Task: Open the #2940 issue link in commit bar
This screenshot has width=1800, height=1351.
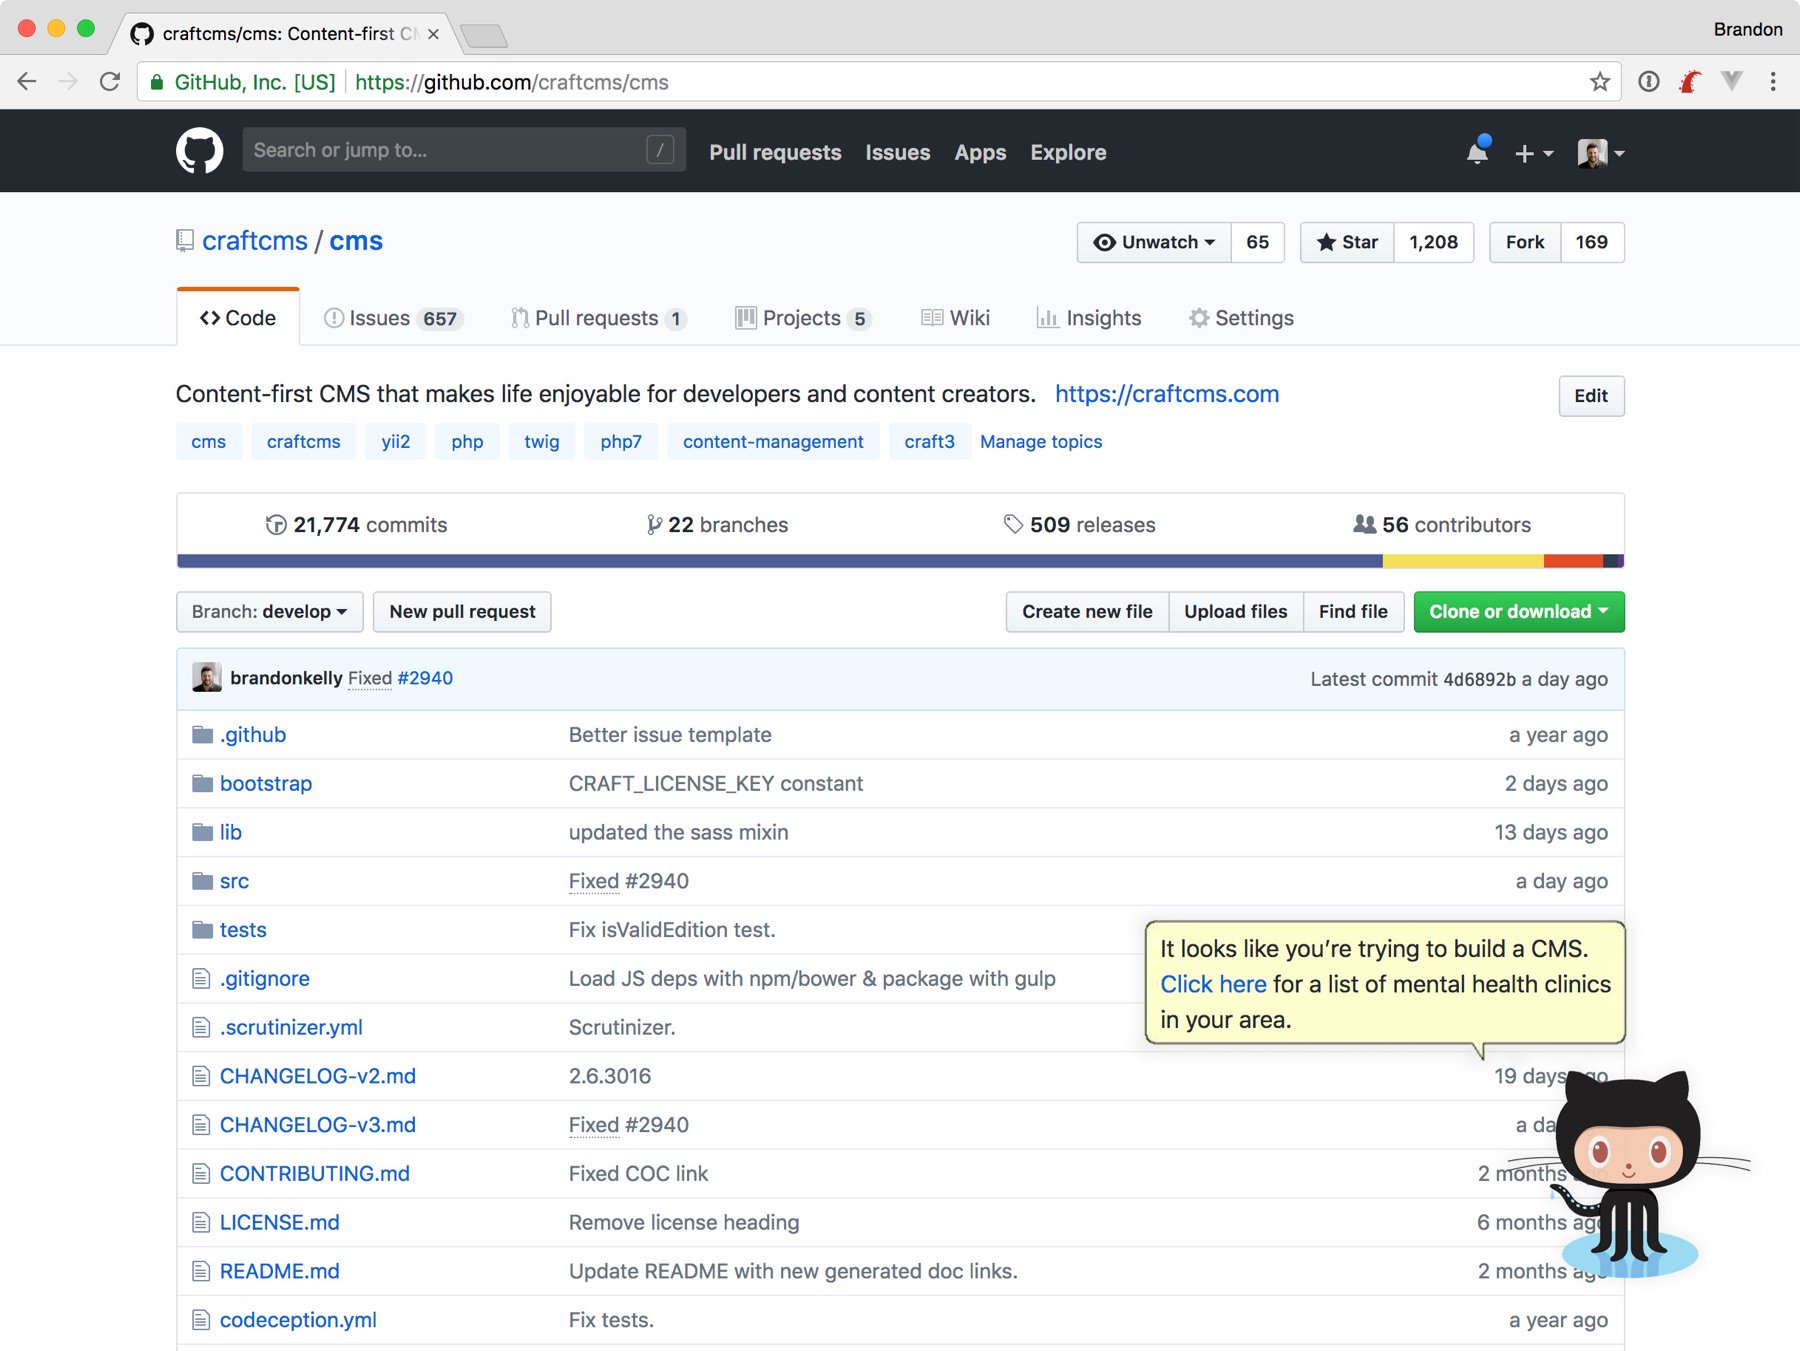Action: pos(425,678)
